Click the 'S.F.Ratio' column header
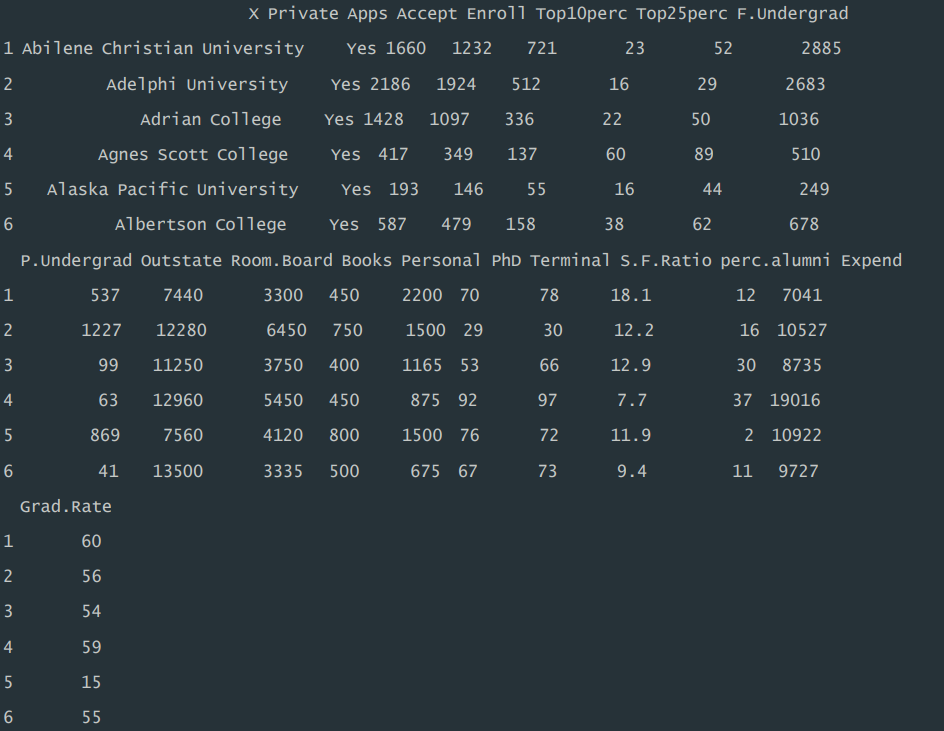This screenshot has width=944, height=731. point(666,261)
